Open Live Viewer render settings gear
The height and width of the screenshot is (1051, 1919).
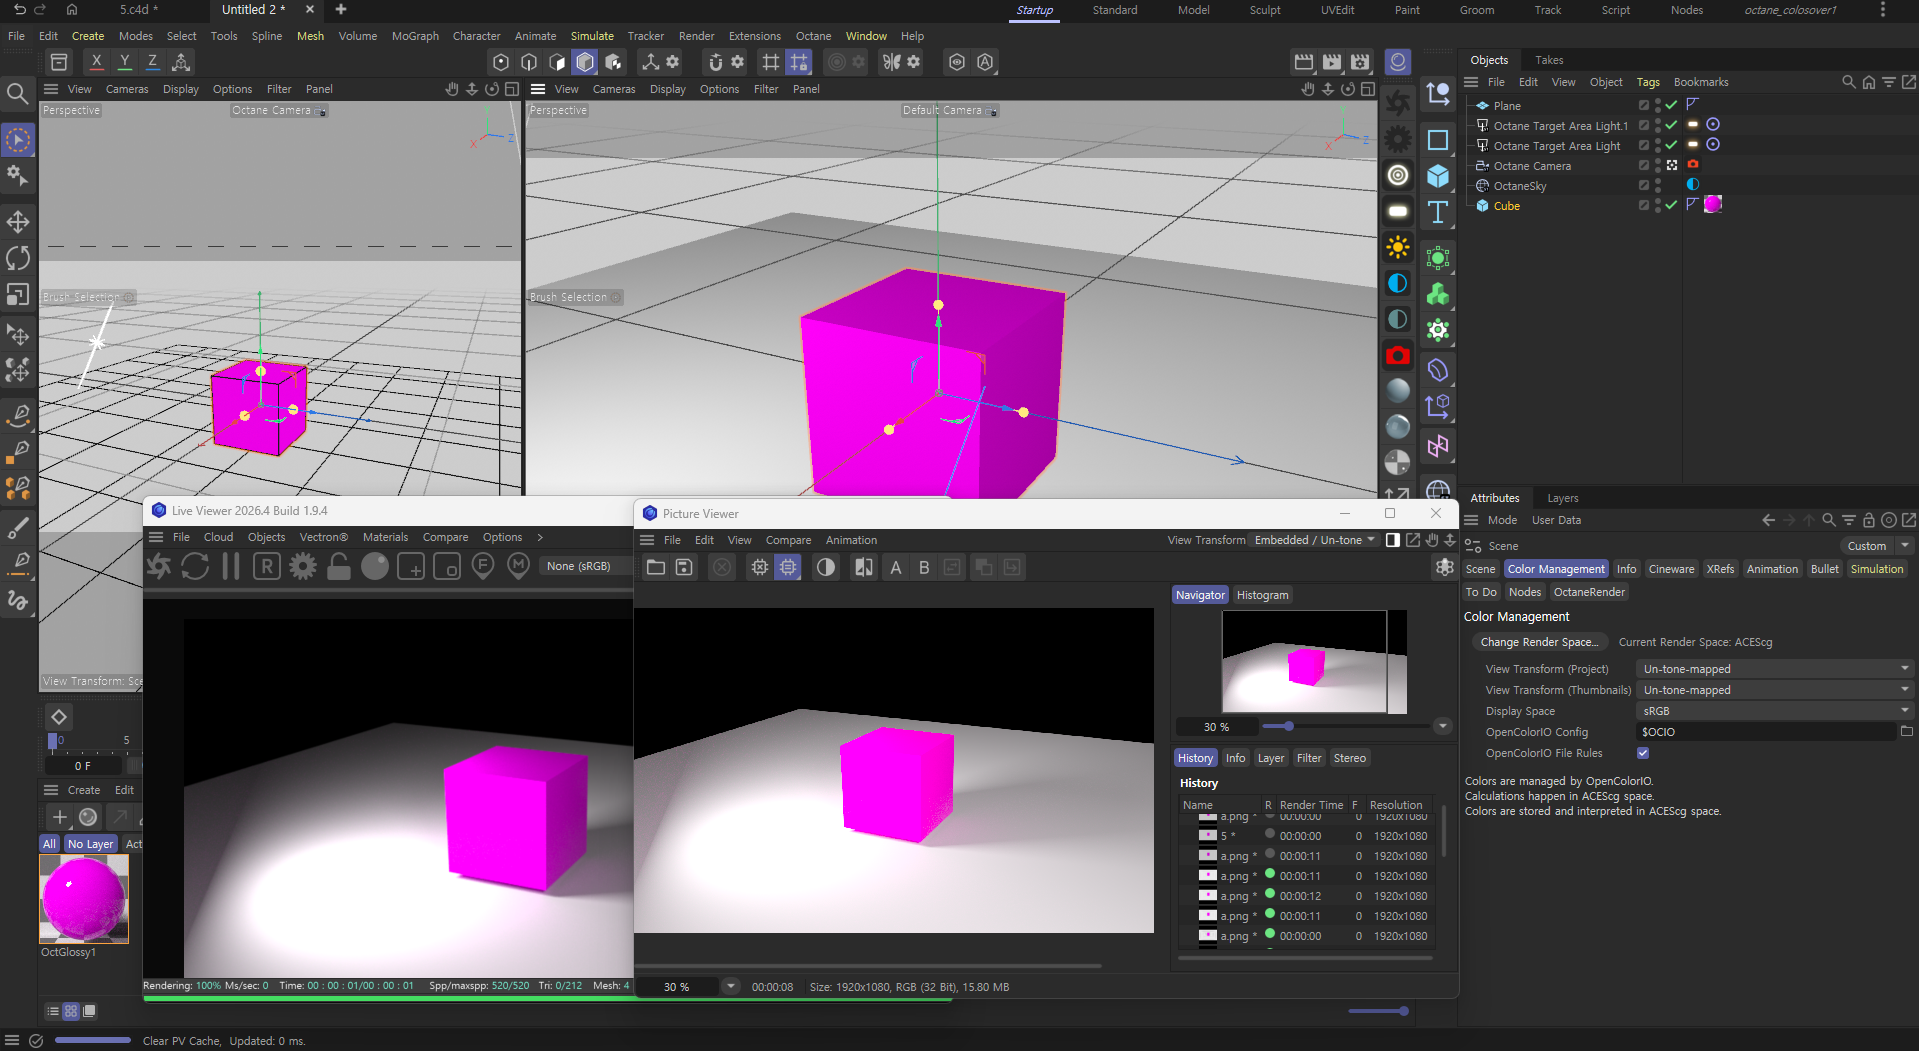tap(303, 567)
